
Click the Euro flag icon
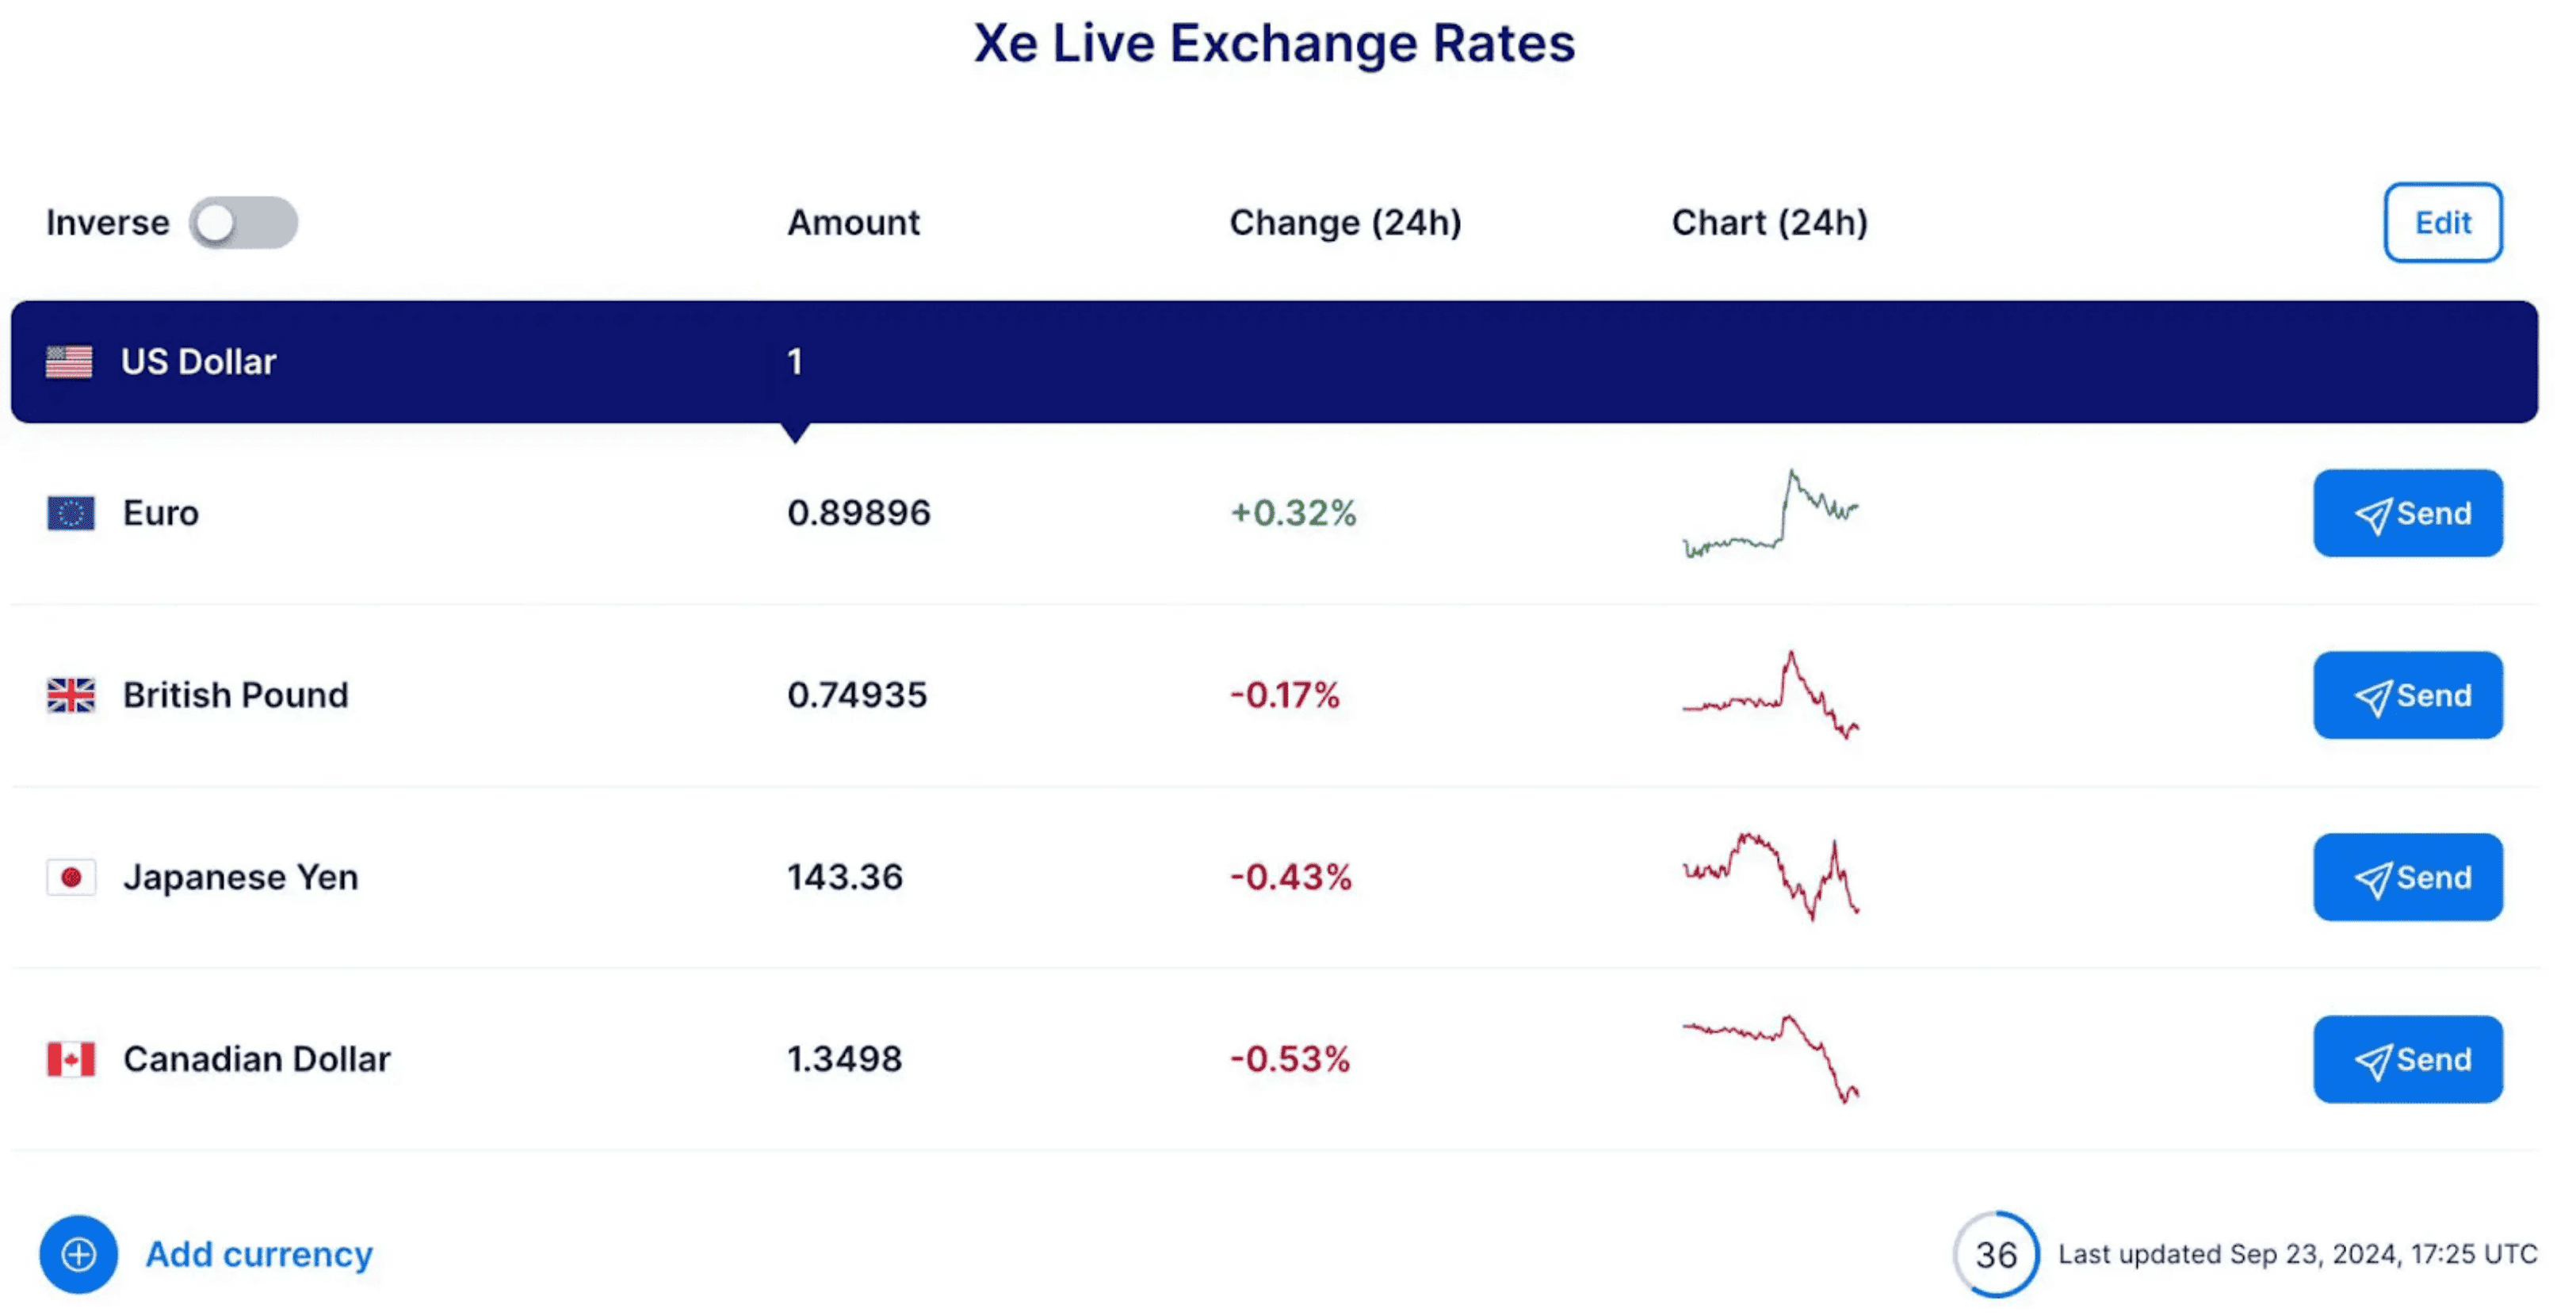(x=71, y=513)
